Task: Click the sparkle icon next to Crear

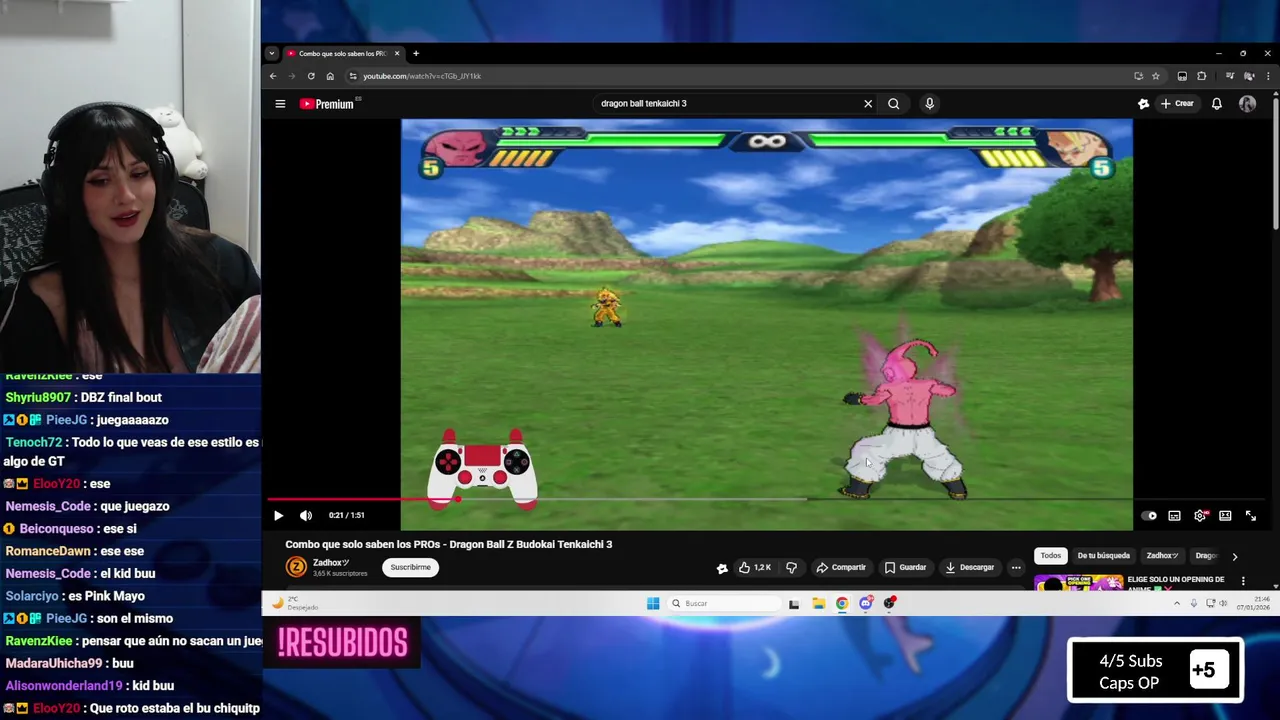Action: click(x=1143, y=103)
